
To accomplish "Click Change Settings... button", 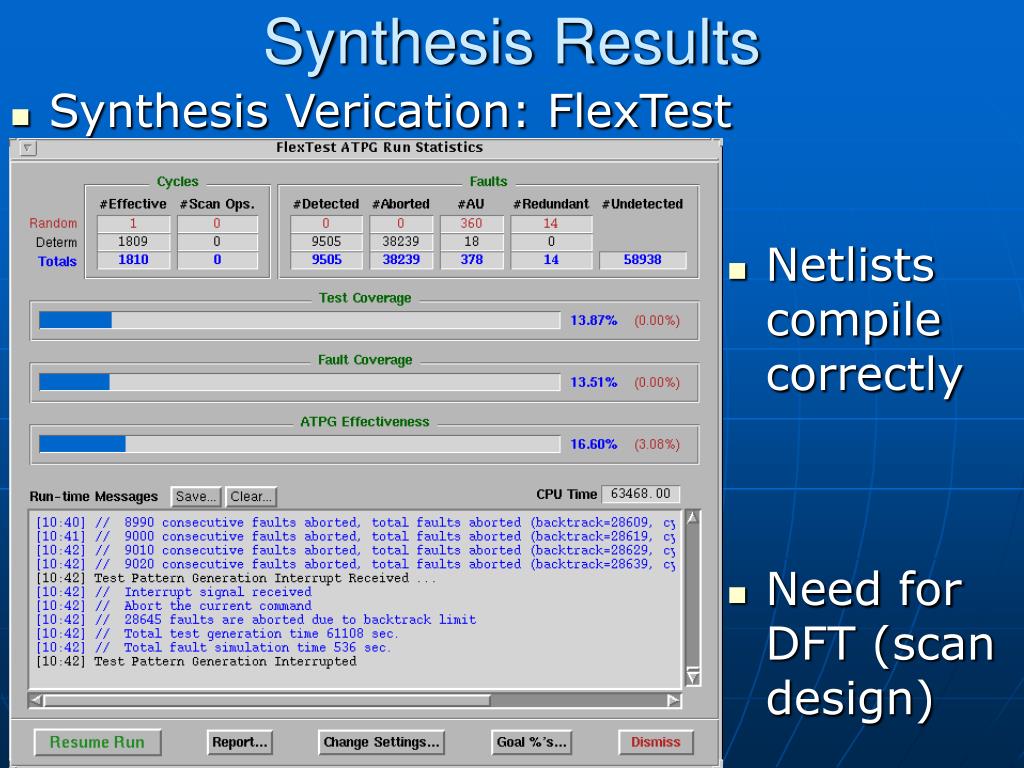I will click(381, 743).
